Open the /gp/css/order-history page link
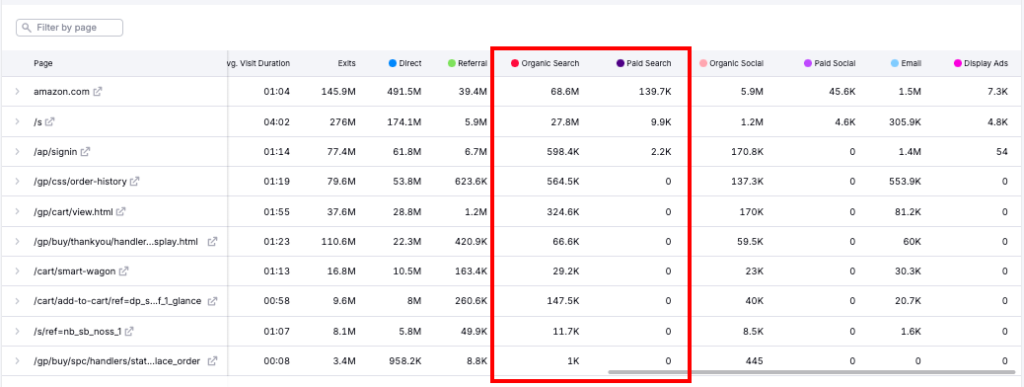 point(80,181)
